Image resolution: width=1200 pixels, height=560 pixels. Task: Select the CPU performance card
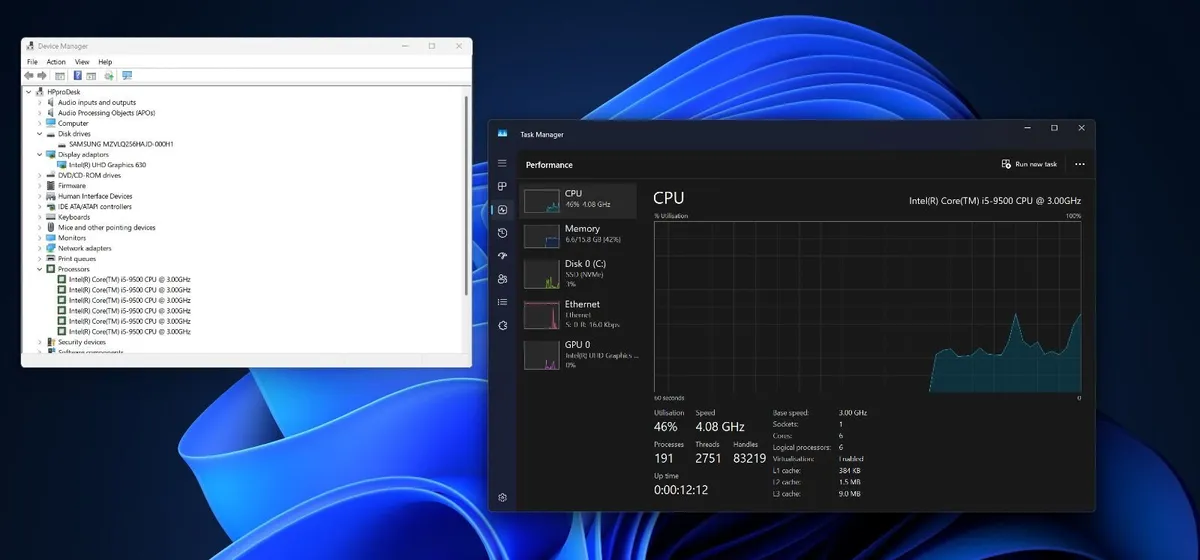(x=578, y=200)
